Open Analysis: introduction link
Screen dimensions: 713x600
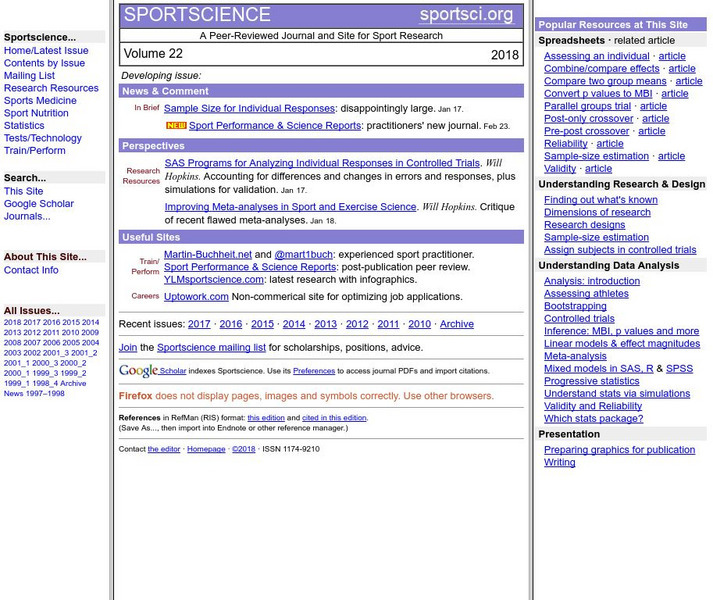coord(592,282)
